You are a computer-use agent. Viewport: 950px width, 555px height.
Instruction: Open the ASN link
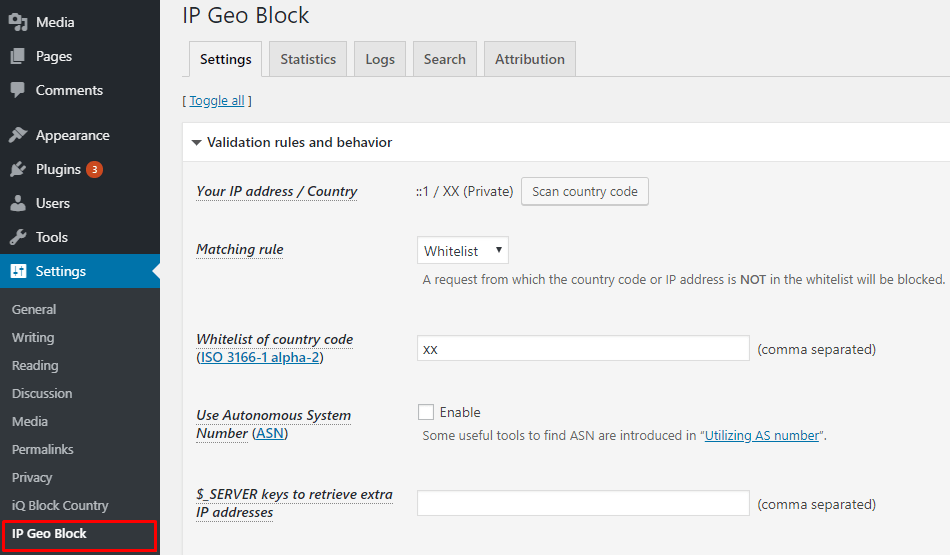(x=270, y=433)
